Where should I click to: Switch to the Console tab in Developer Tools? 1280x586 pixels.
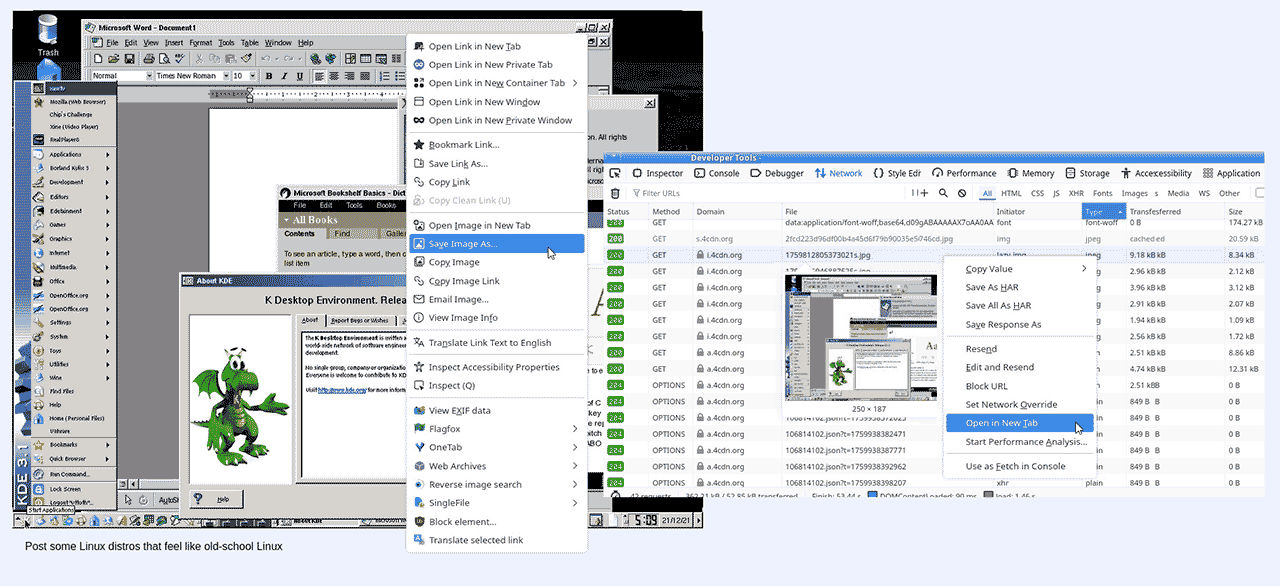716,173
